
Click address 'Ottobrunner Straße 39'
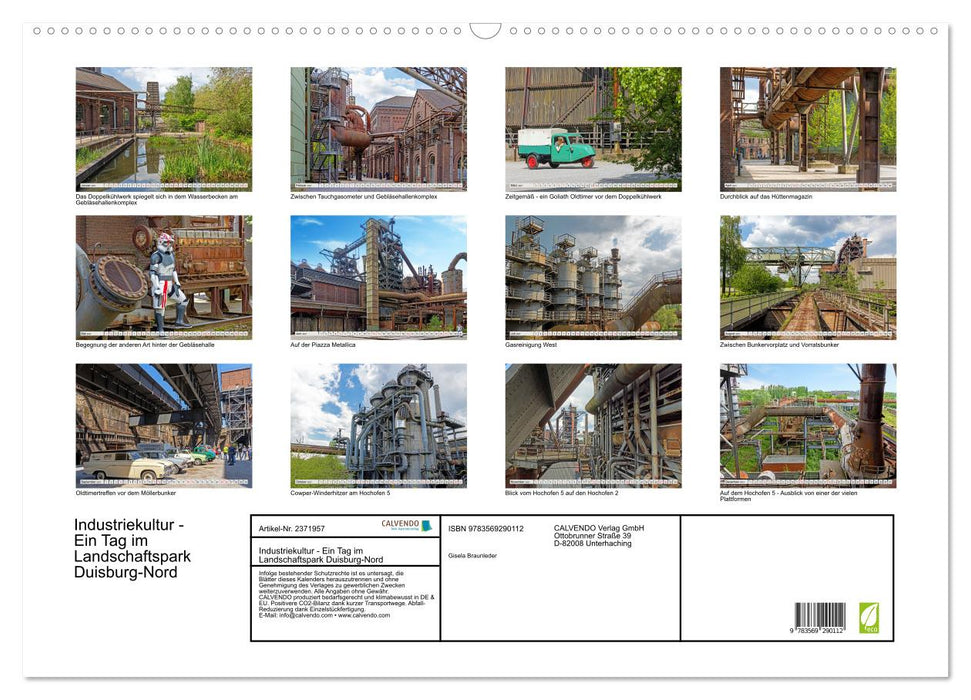[x=593, y=536]
